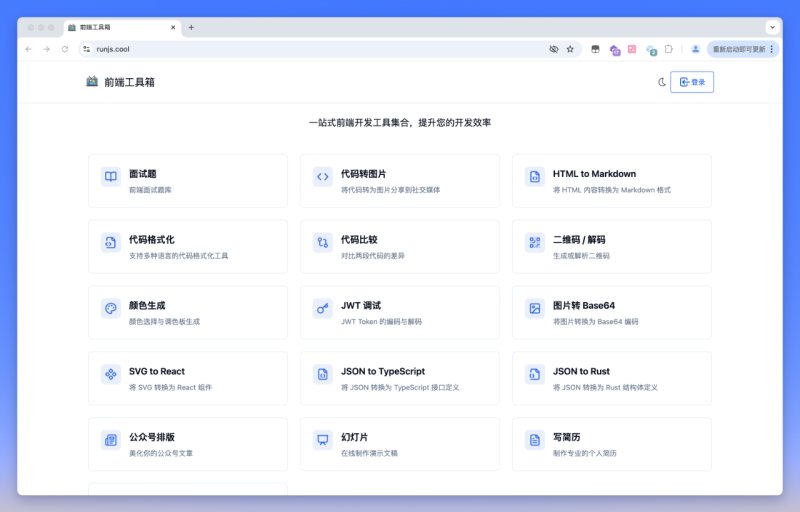This screenshot has width=800, height=512.
Task: Click the SVG to React component icon
Action: [111, 374]
